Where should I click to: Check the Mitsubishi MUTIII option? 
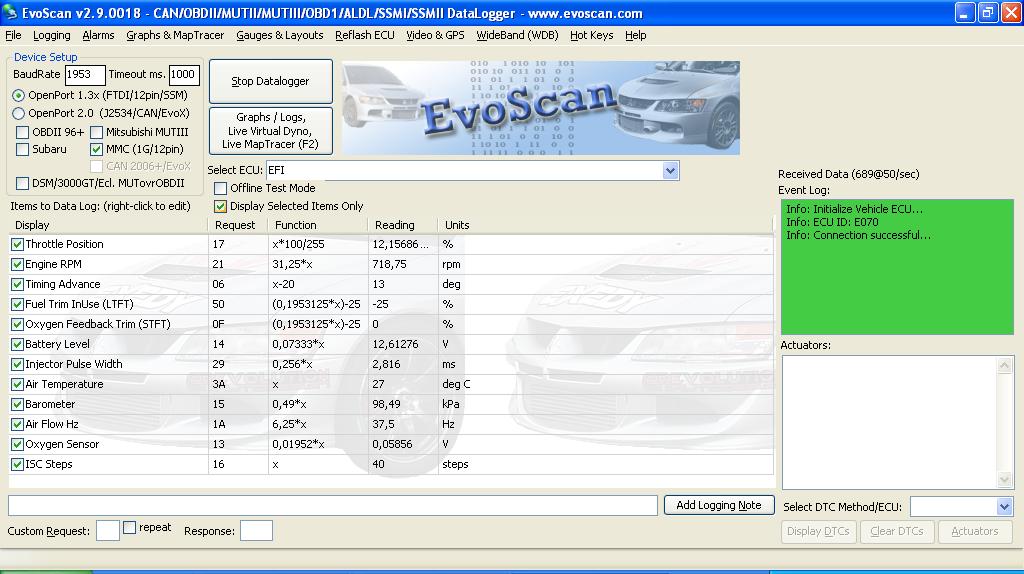coord(97,132)
